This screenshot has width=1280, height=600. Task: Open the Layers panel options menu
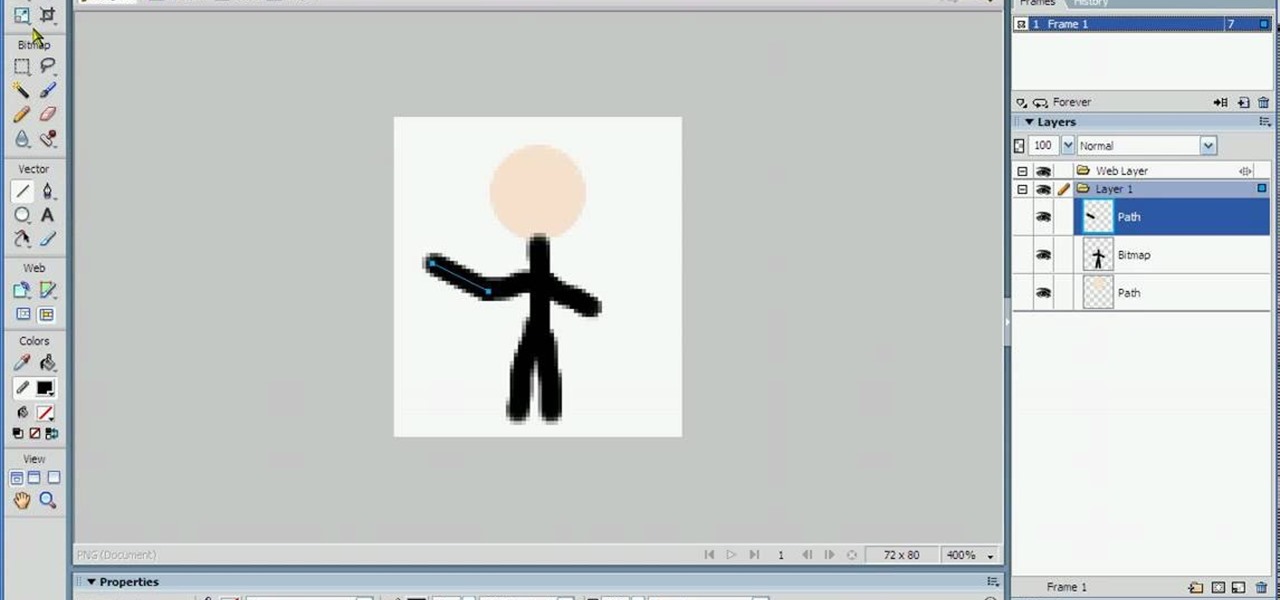click(1264, 122)
